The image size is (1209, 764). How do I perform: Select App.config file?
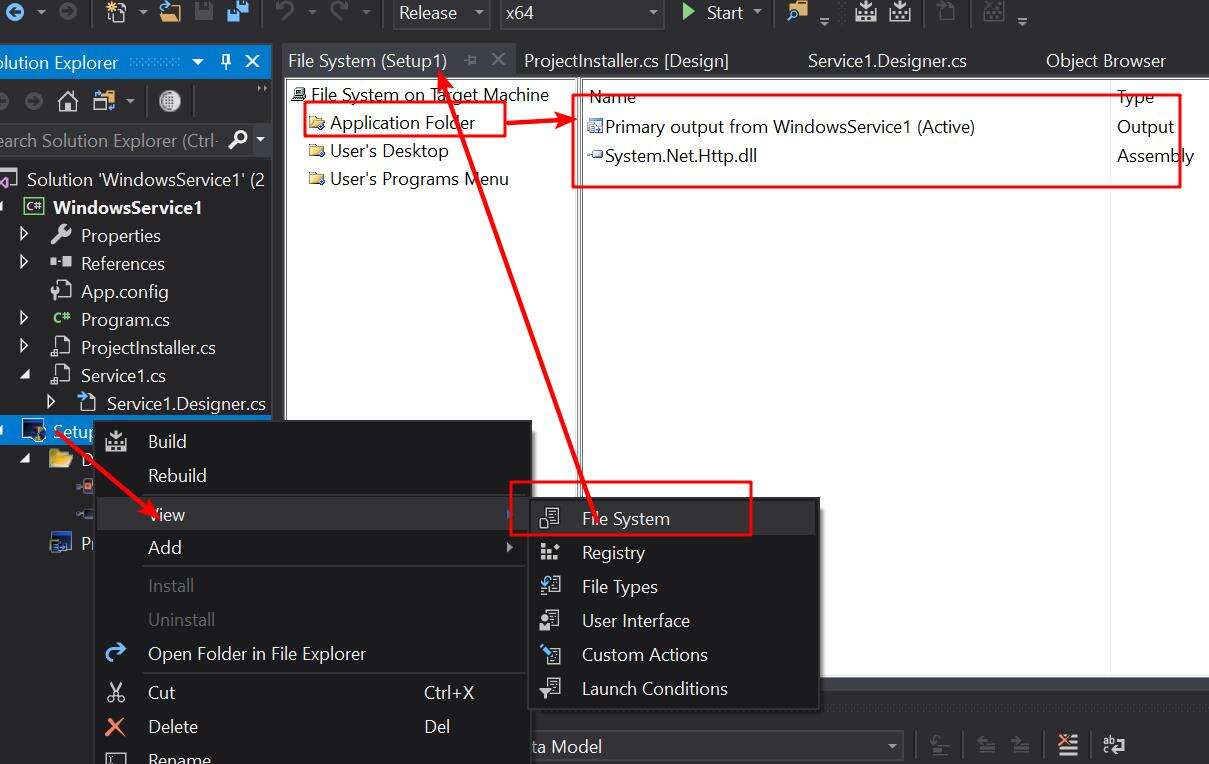click(x=124, y=291)
